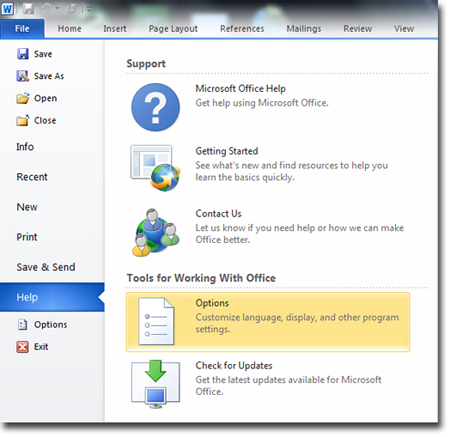Open the References ribbon tab
The height and width of the screenshot is (437, 450).
242,29
